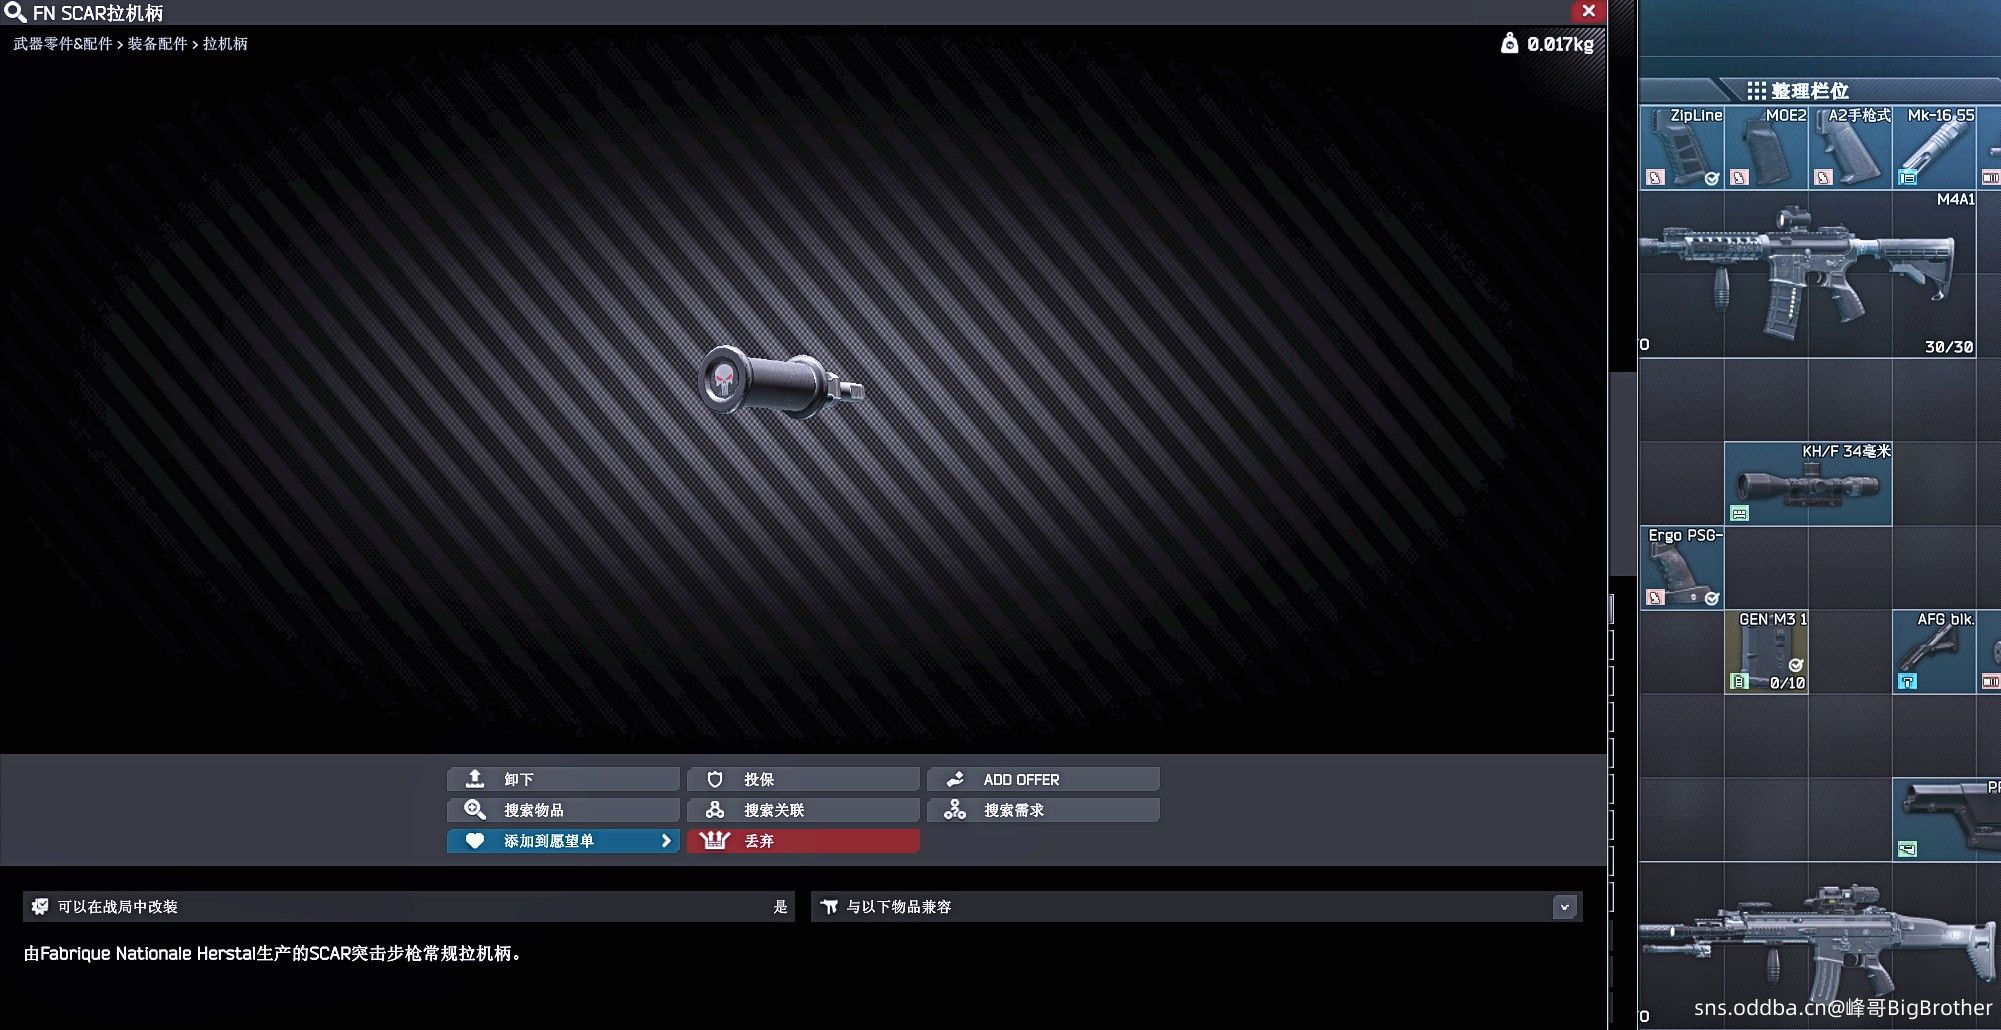Click the zoom magnifier icon on 搜索物品
This screenshot has width=2001, height=1030.
tap(475, 810)
